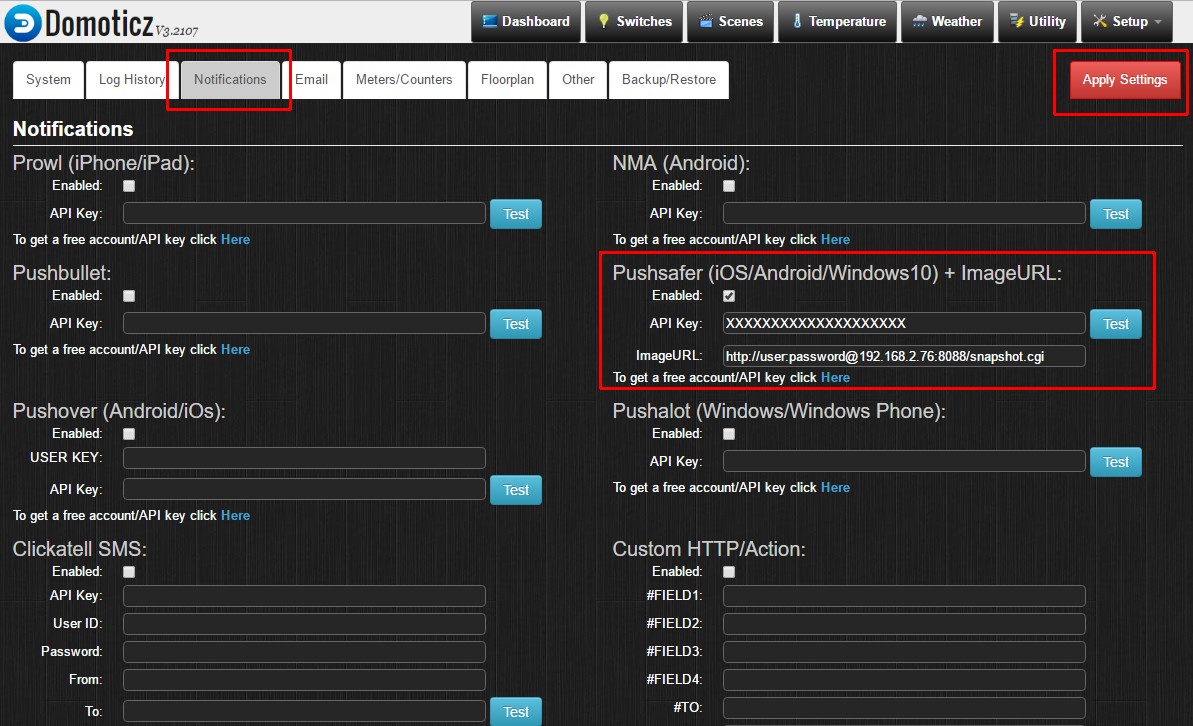Viewport: 1193px width, 726px height.
Task: Open the Meters/Counters tab
Action: (x=404, y=80)
